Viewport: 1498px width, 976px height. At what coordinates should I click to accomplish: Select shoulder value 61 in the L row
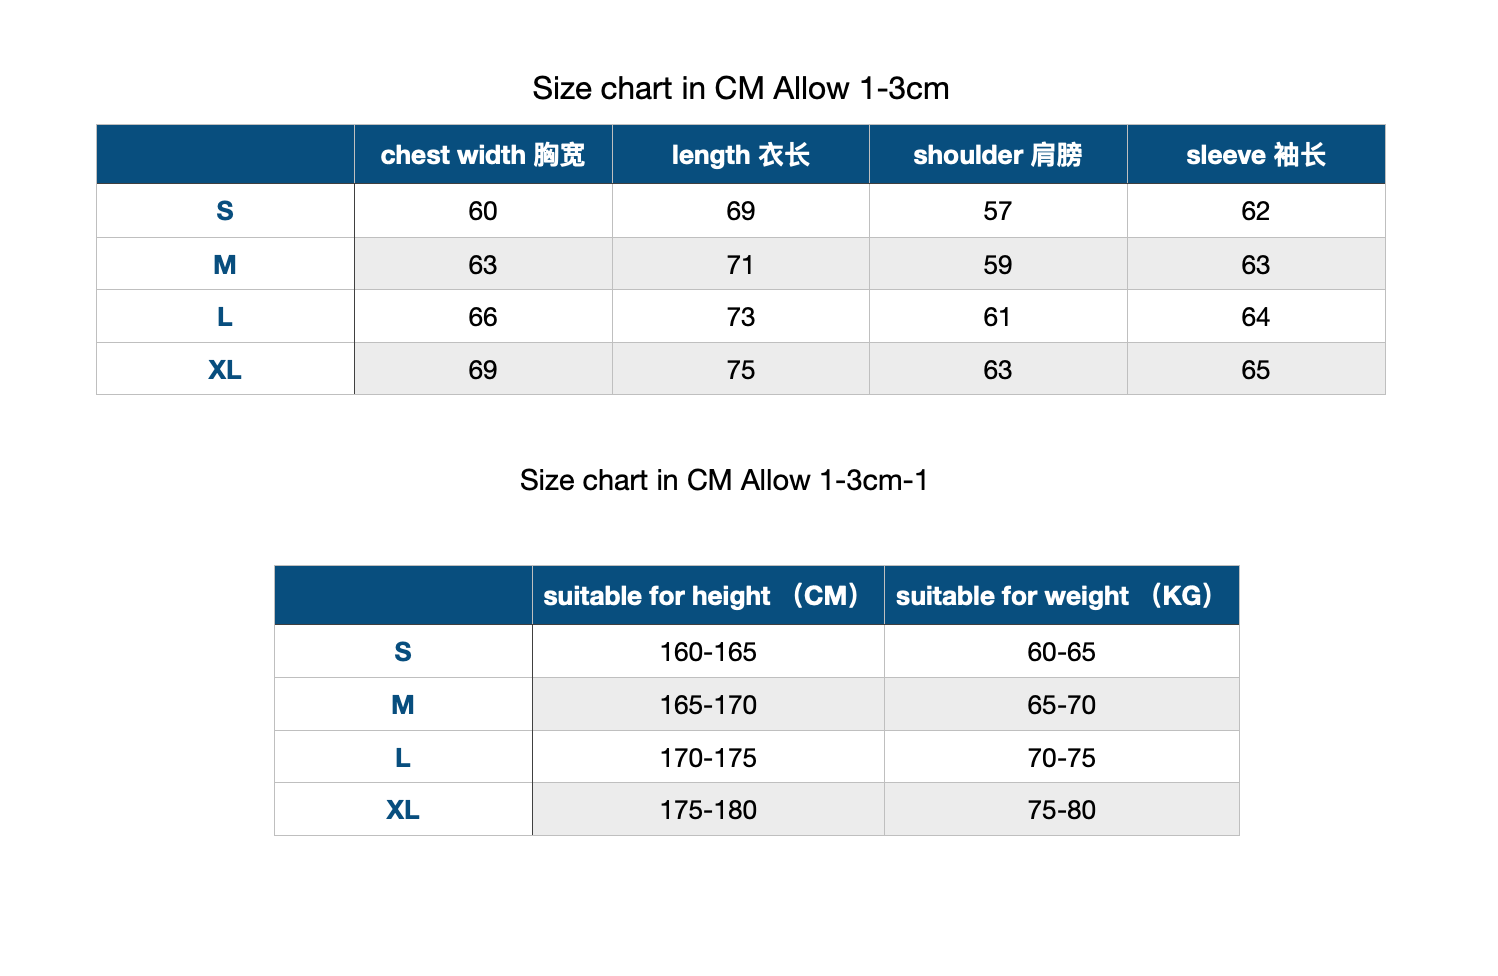coord(997,317)
